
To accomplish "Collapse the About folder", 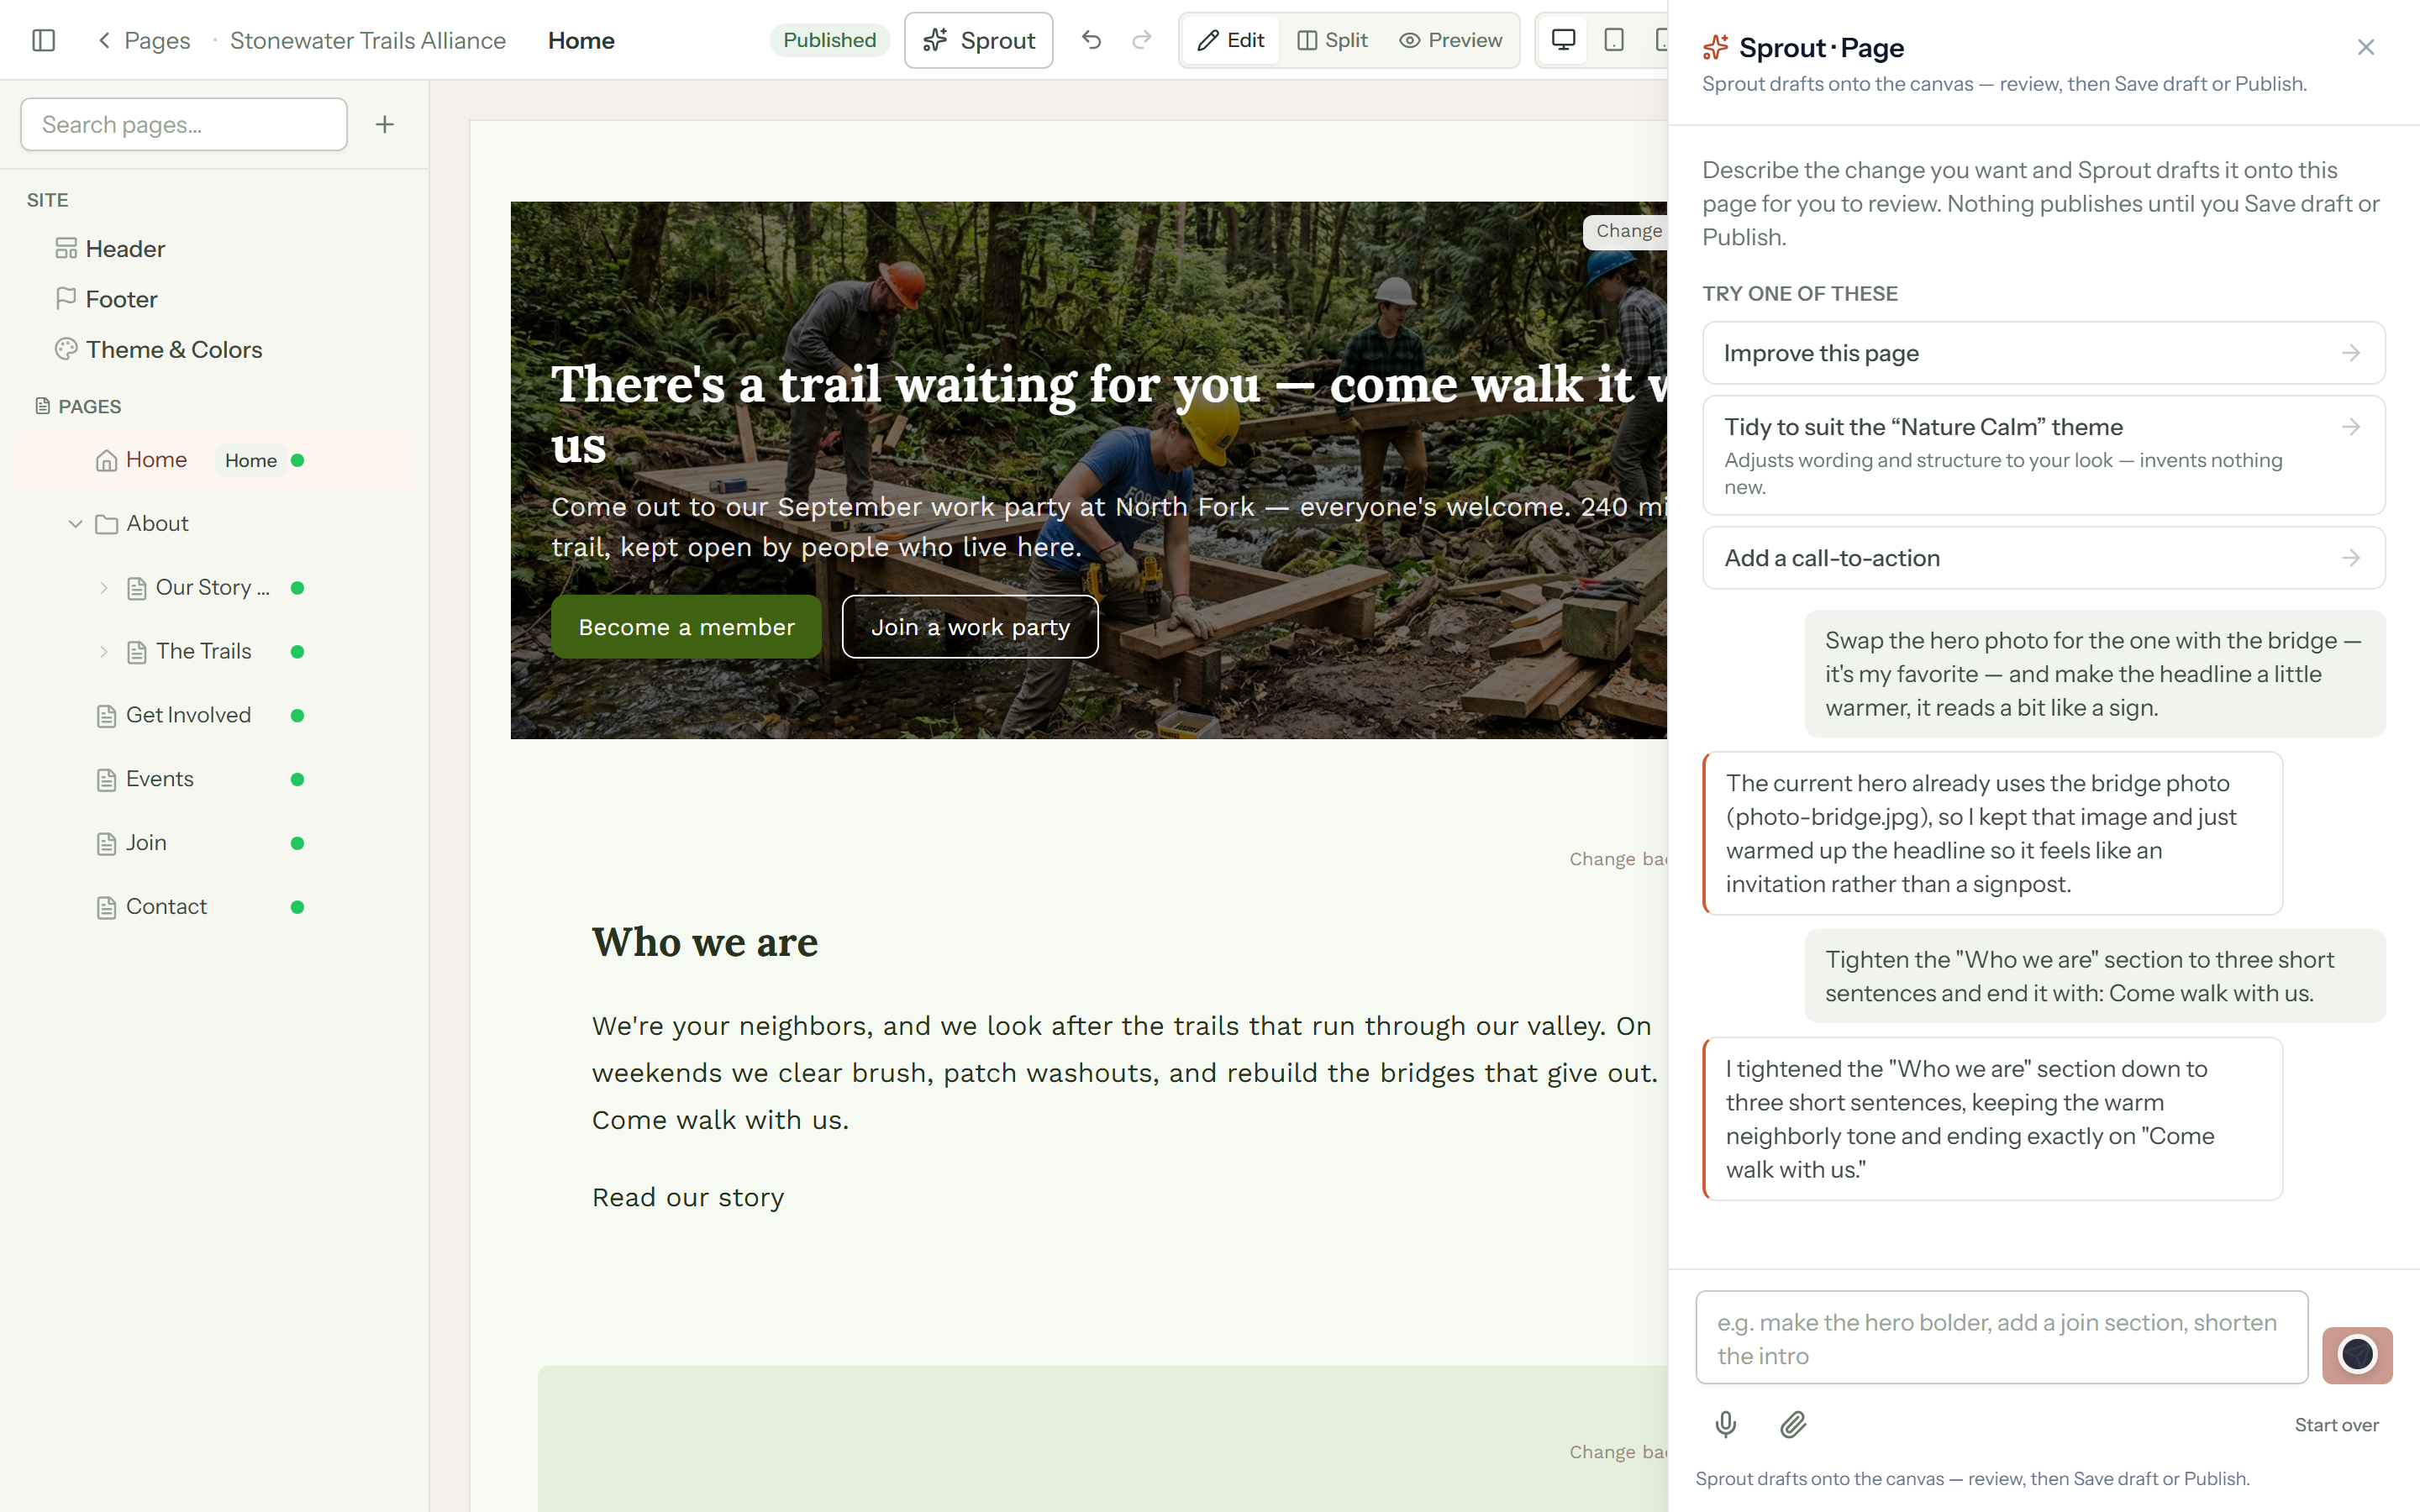I will point(75,524).
